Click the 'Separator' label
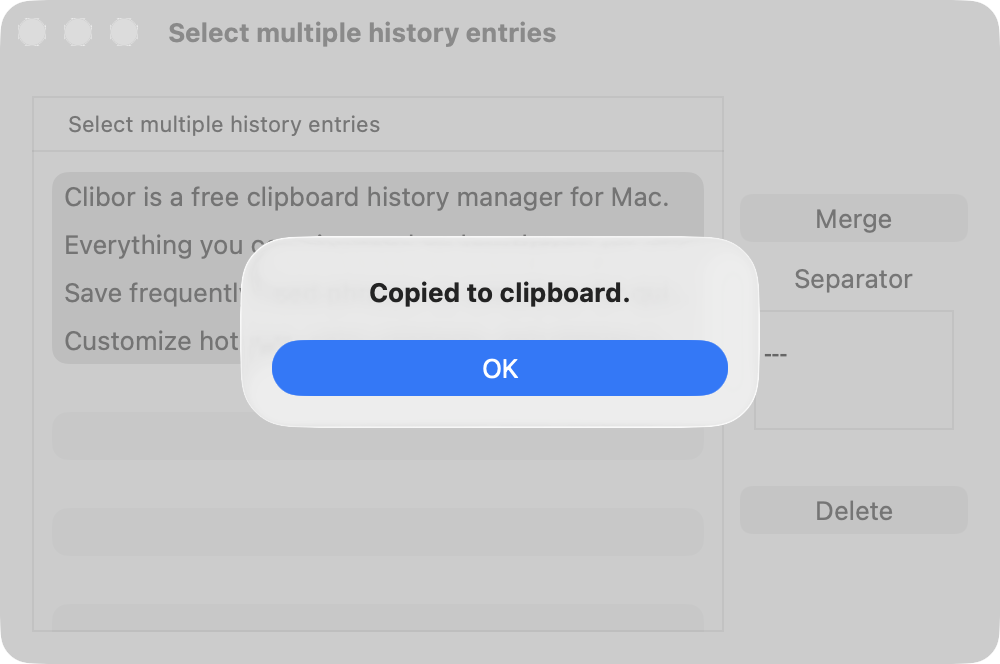This screenshot has height=664, width=1000. click(x=853, y=279)
